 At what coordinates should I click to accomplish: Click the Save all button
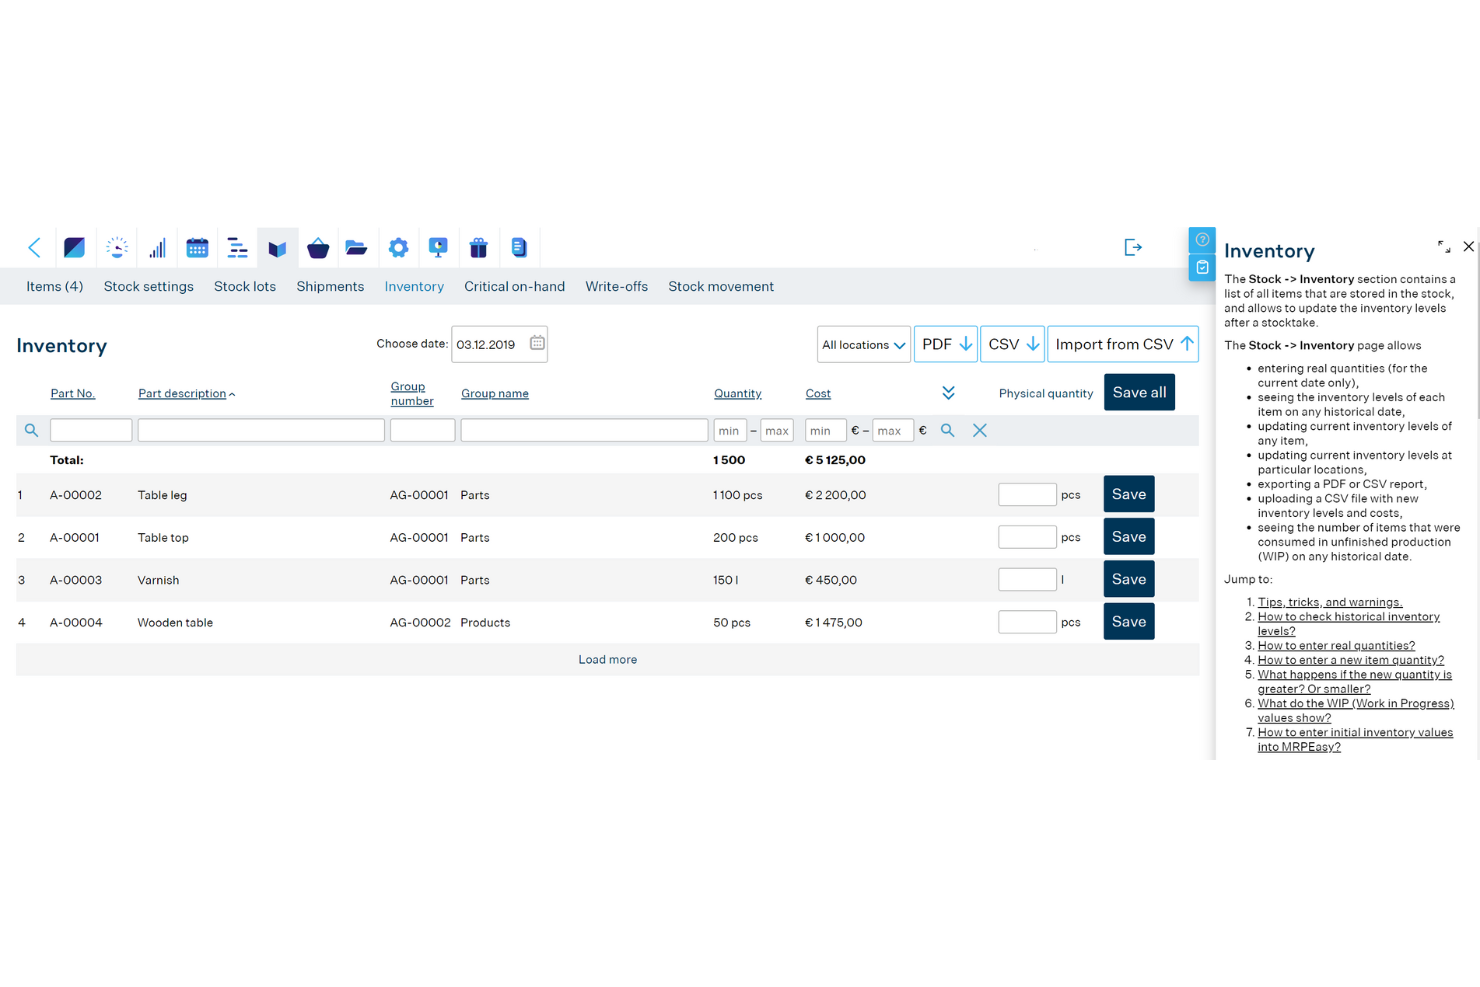[x=1139, y=392]
